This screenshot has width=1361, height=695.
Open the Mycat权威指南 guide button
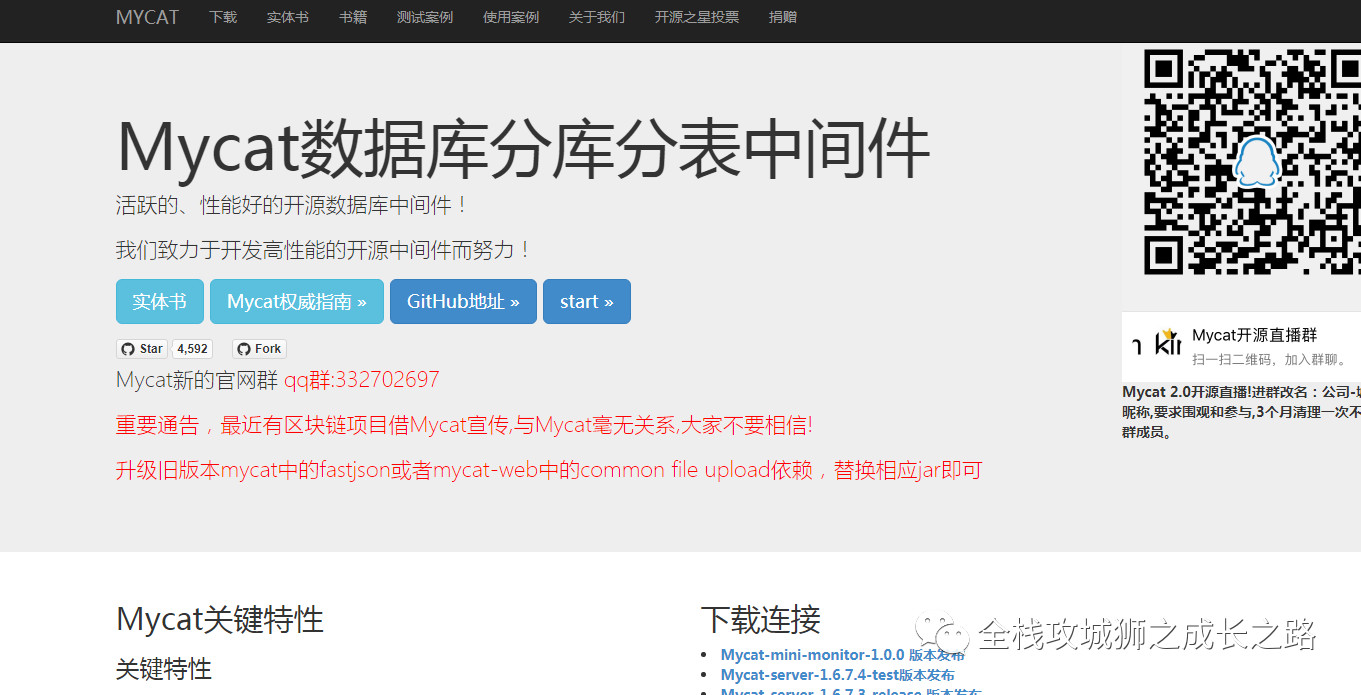[x=296, y=301]
